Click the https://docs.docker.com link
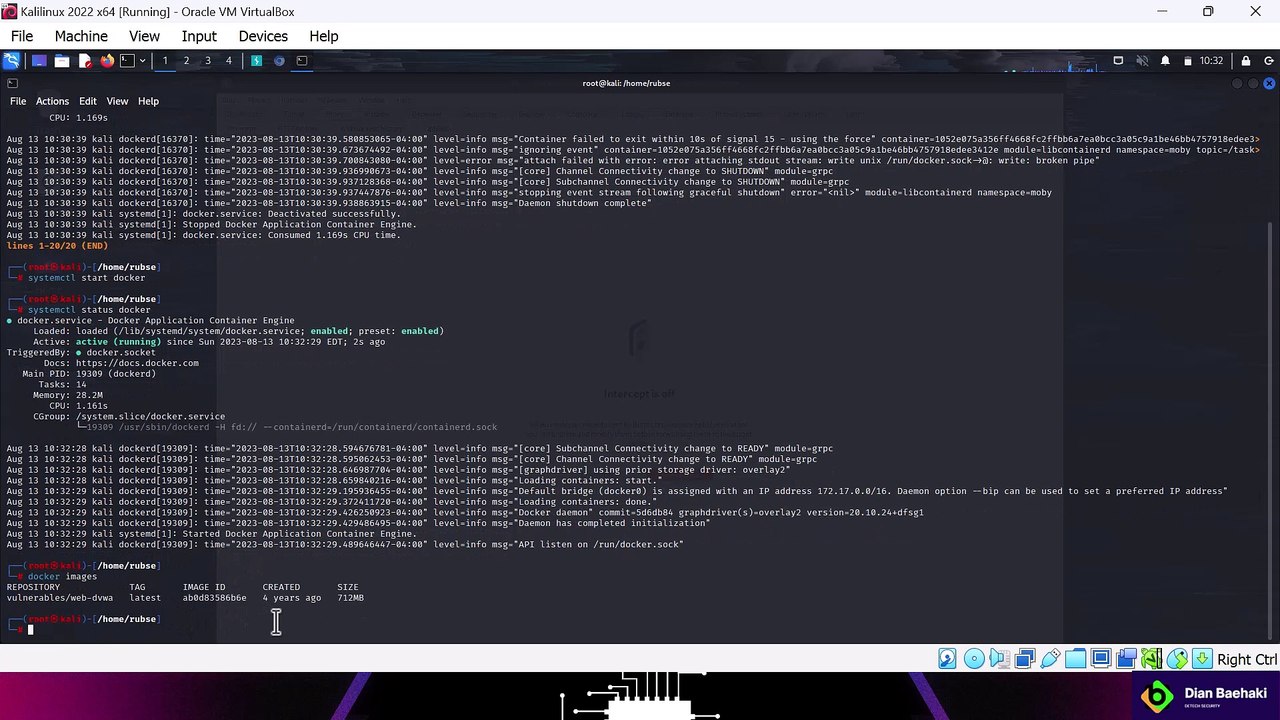Image resolution: width=1280 pixels, height=720 pixels. point(137,363)
